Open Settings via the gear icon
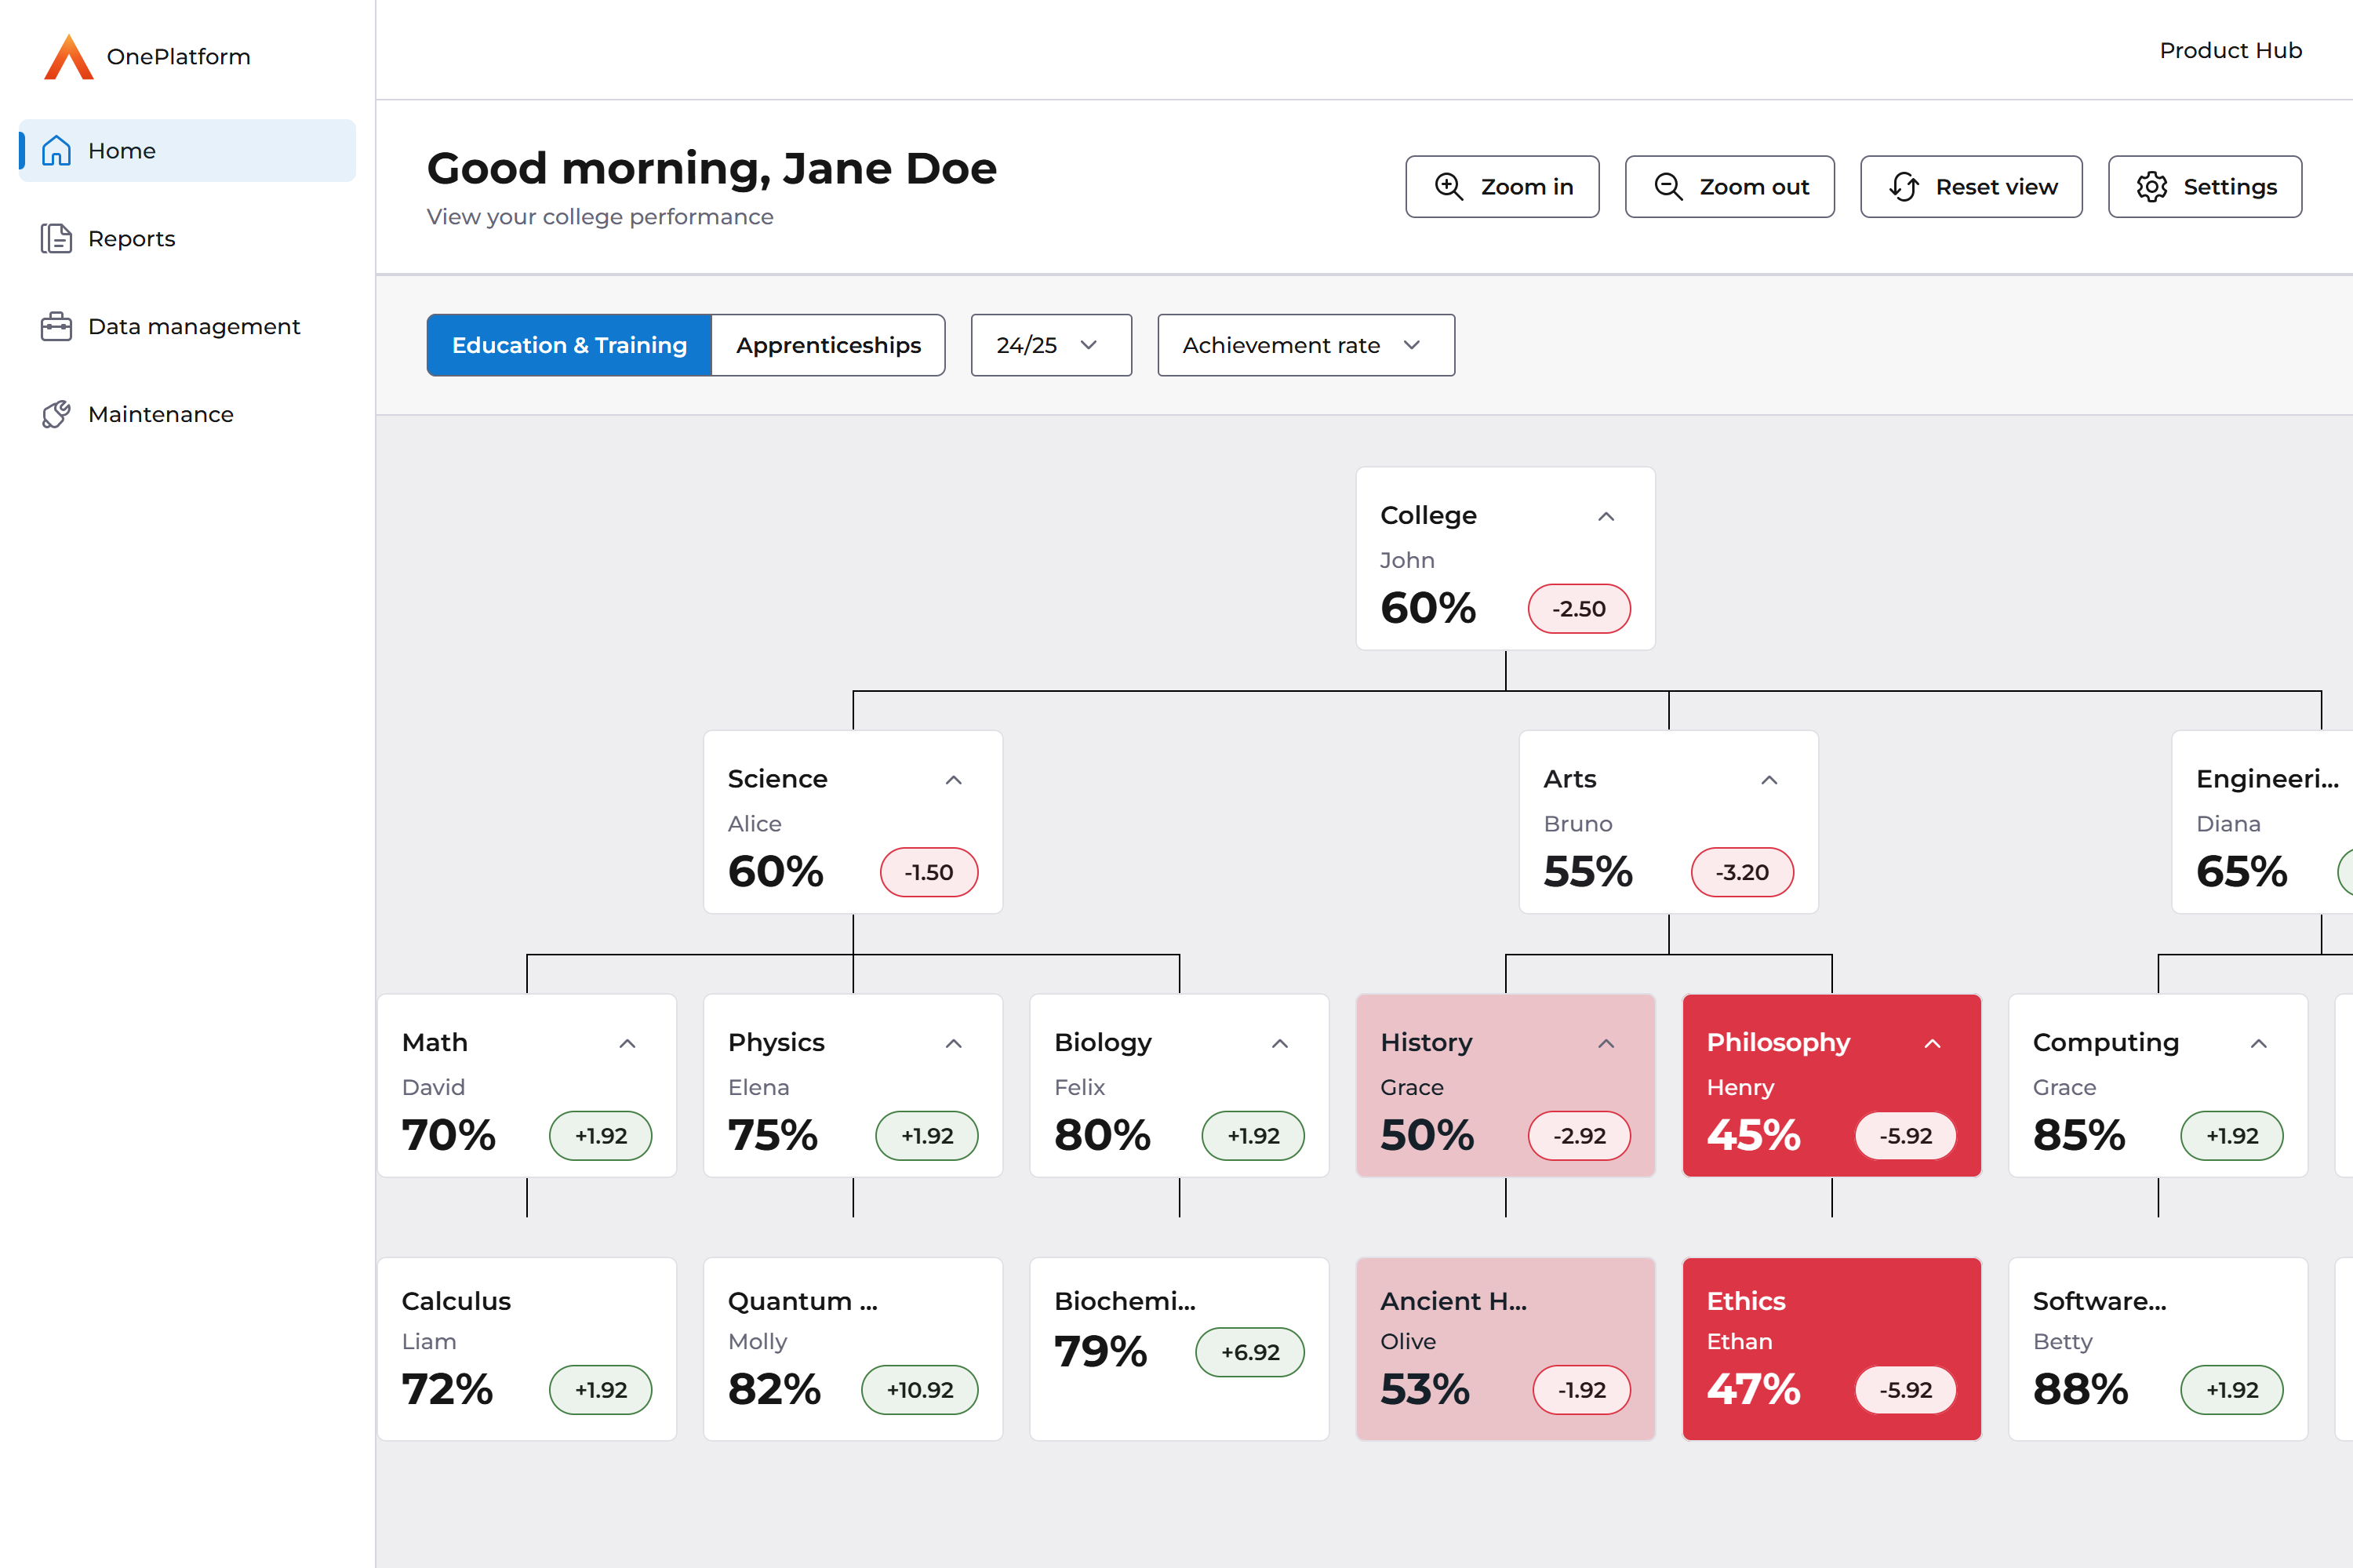 tap(2152, 187)
